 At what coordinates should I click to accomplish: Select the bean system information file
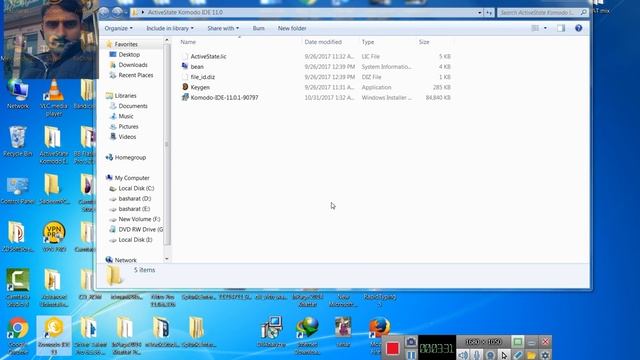(x=197, y=67)
